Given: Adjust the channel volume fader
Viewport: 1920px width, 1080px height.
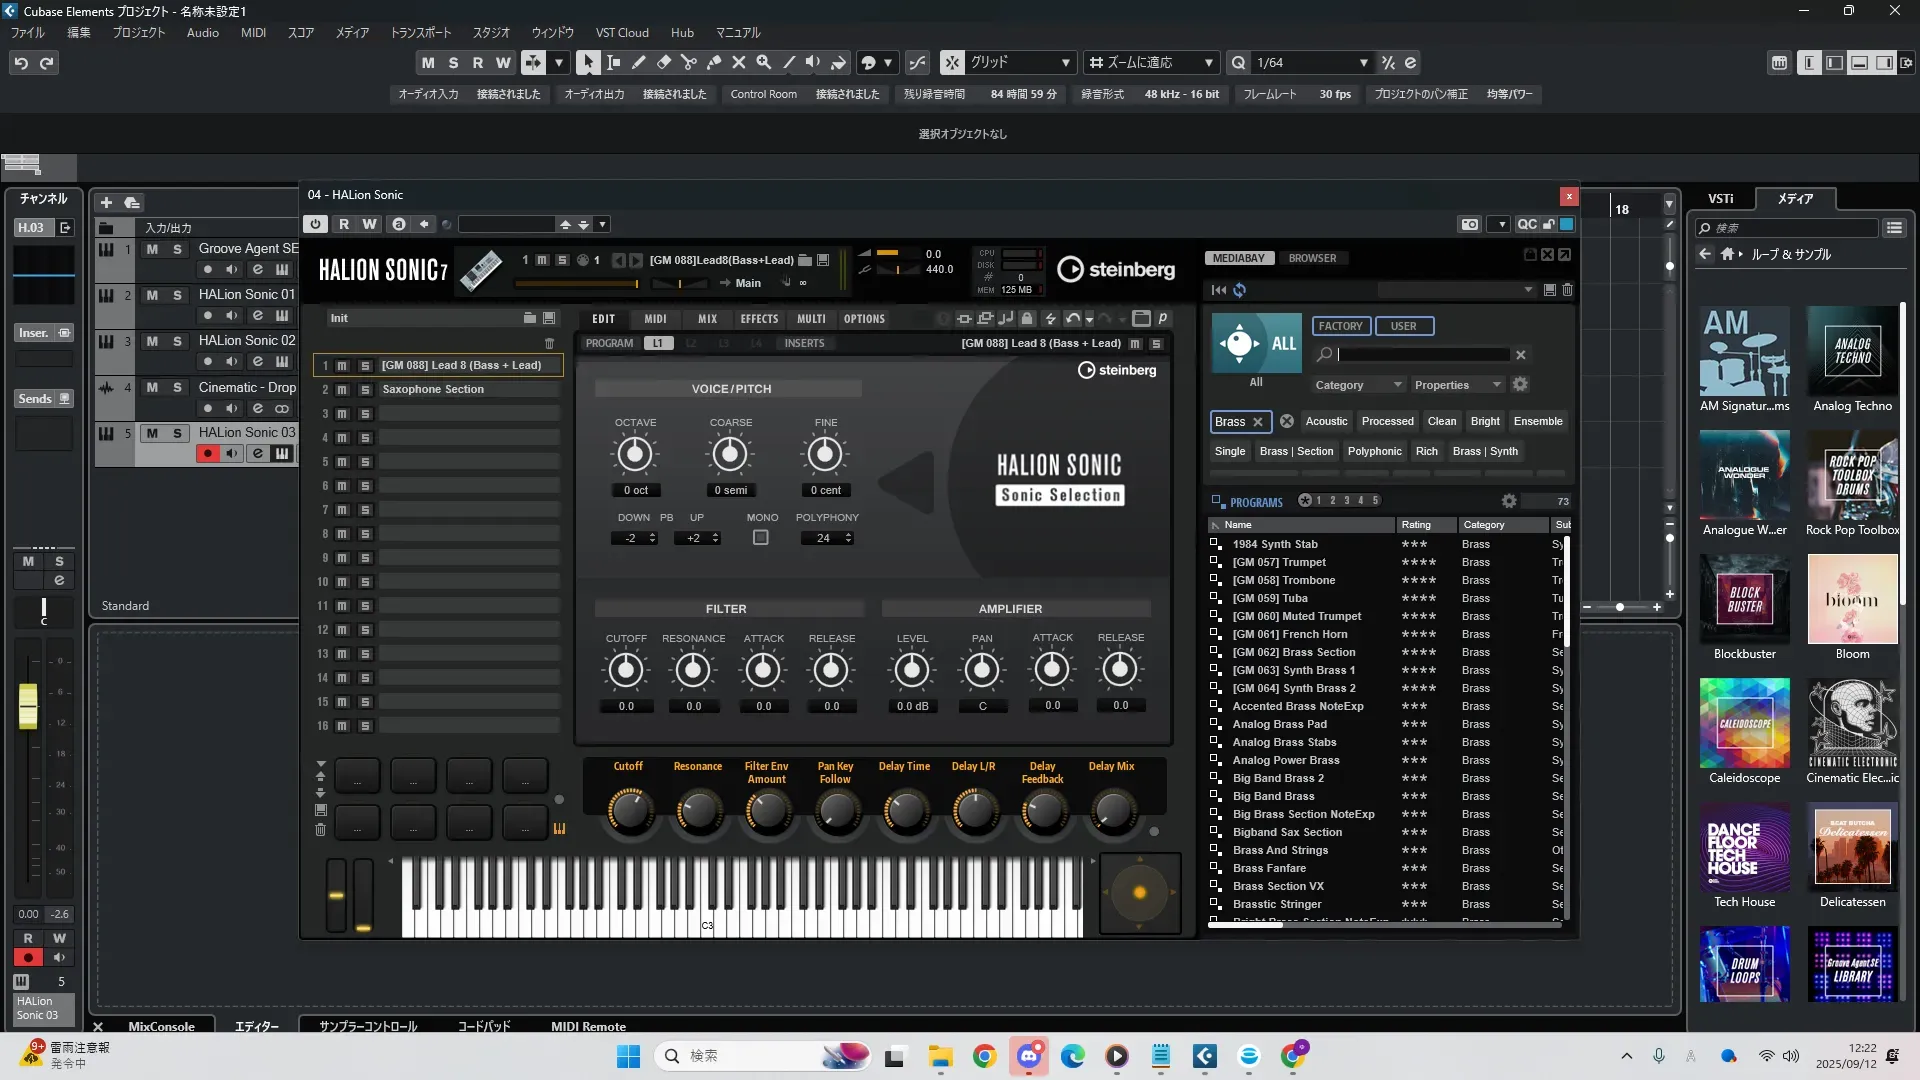Looking at the screenshot, I should 28,705.
